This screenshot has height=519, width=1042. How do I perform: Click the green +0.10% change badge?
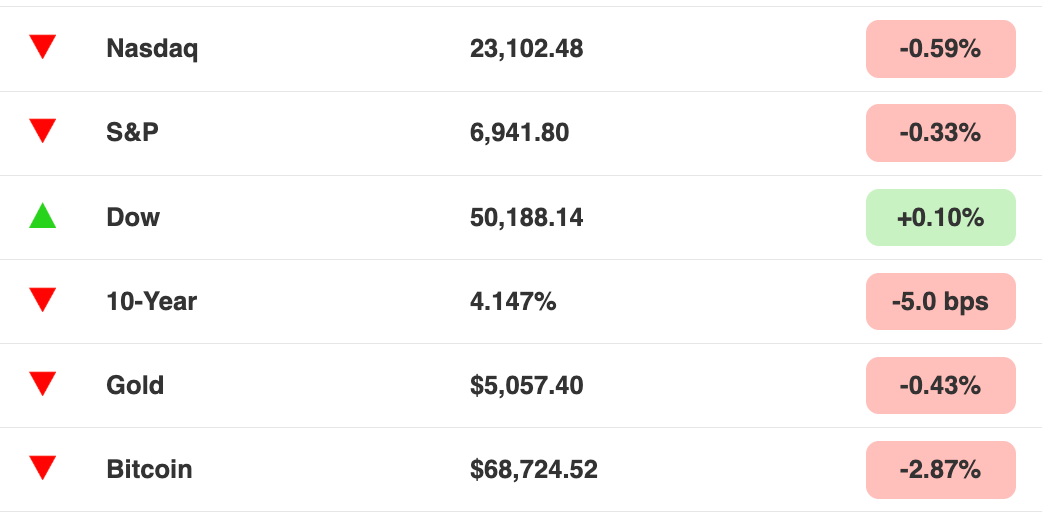click(940, 217)
